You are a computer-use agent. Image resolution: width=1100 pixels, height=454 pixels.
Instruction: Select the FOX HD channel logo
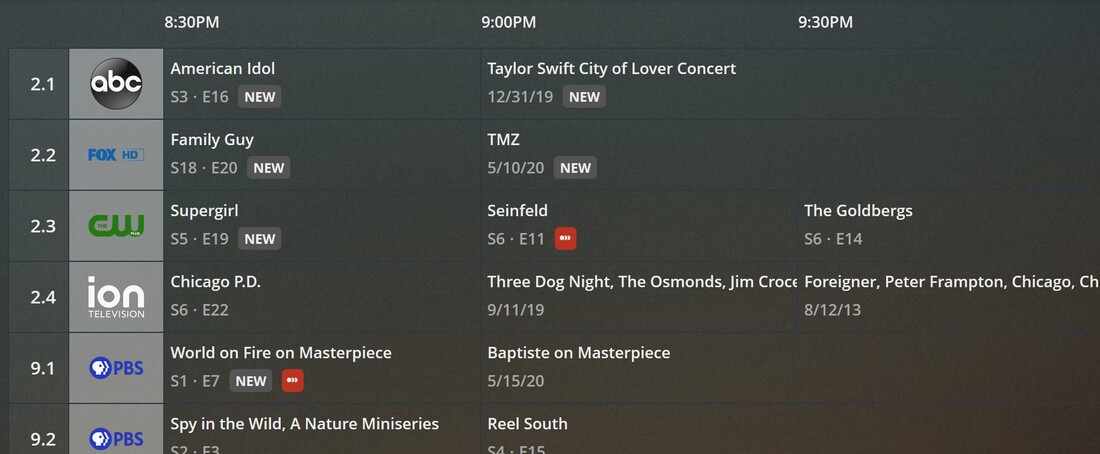click(x=116, y=155)
